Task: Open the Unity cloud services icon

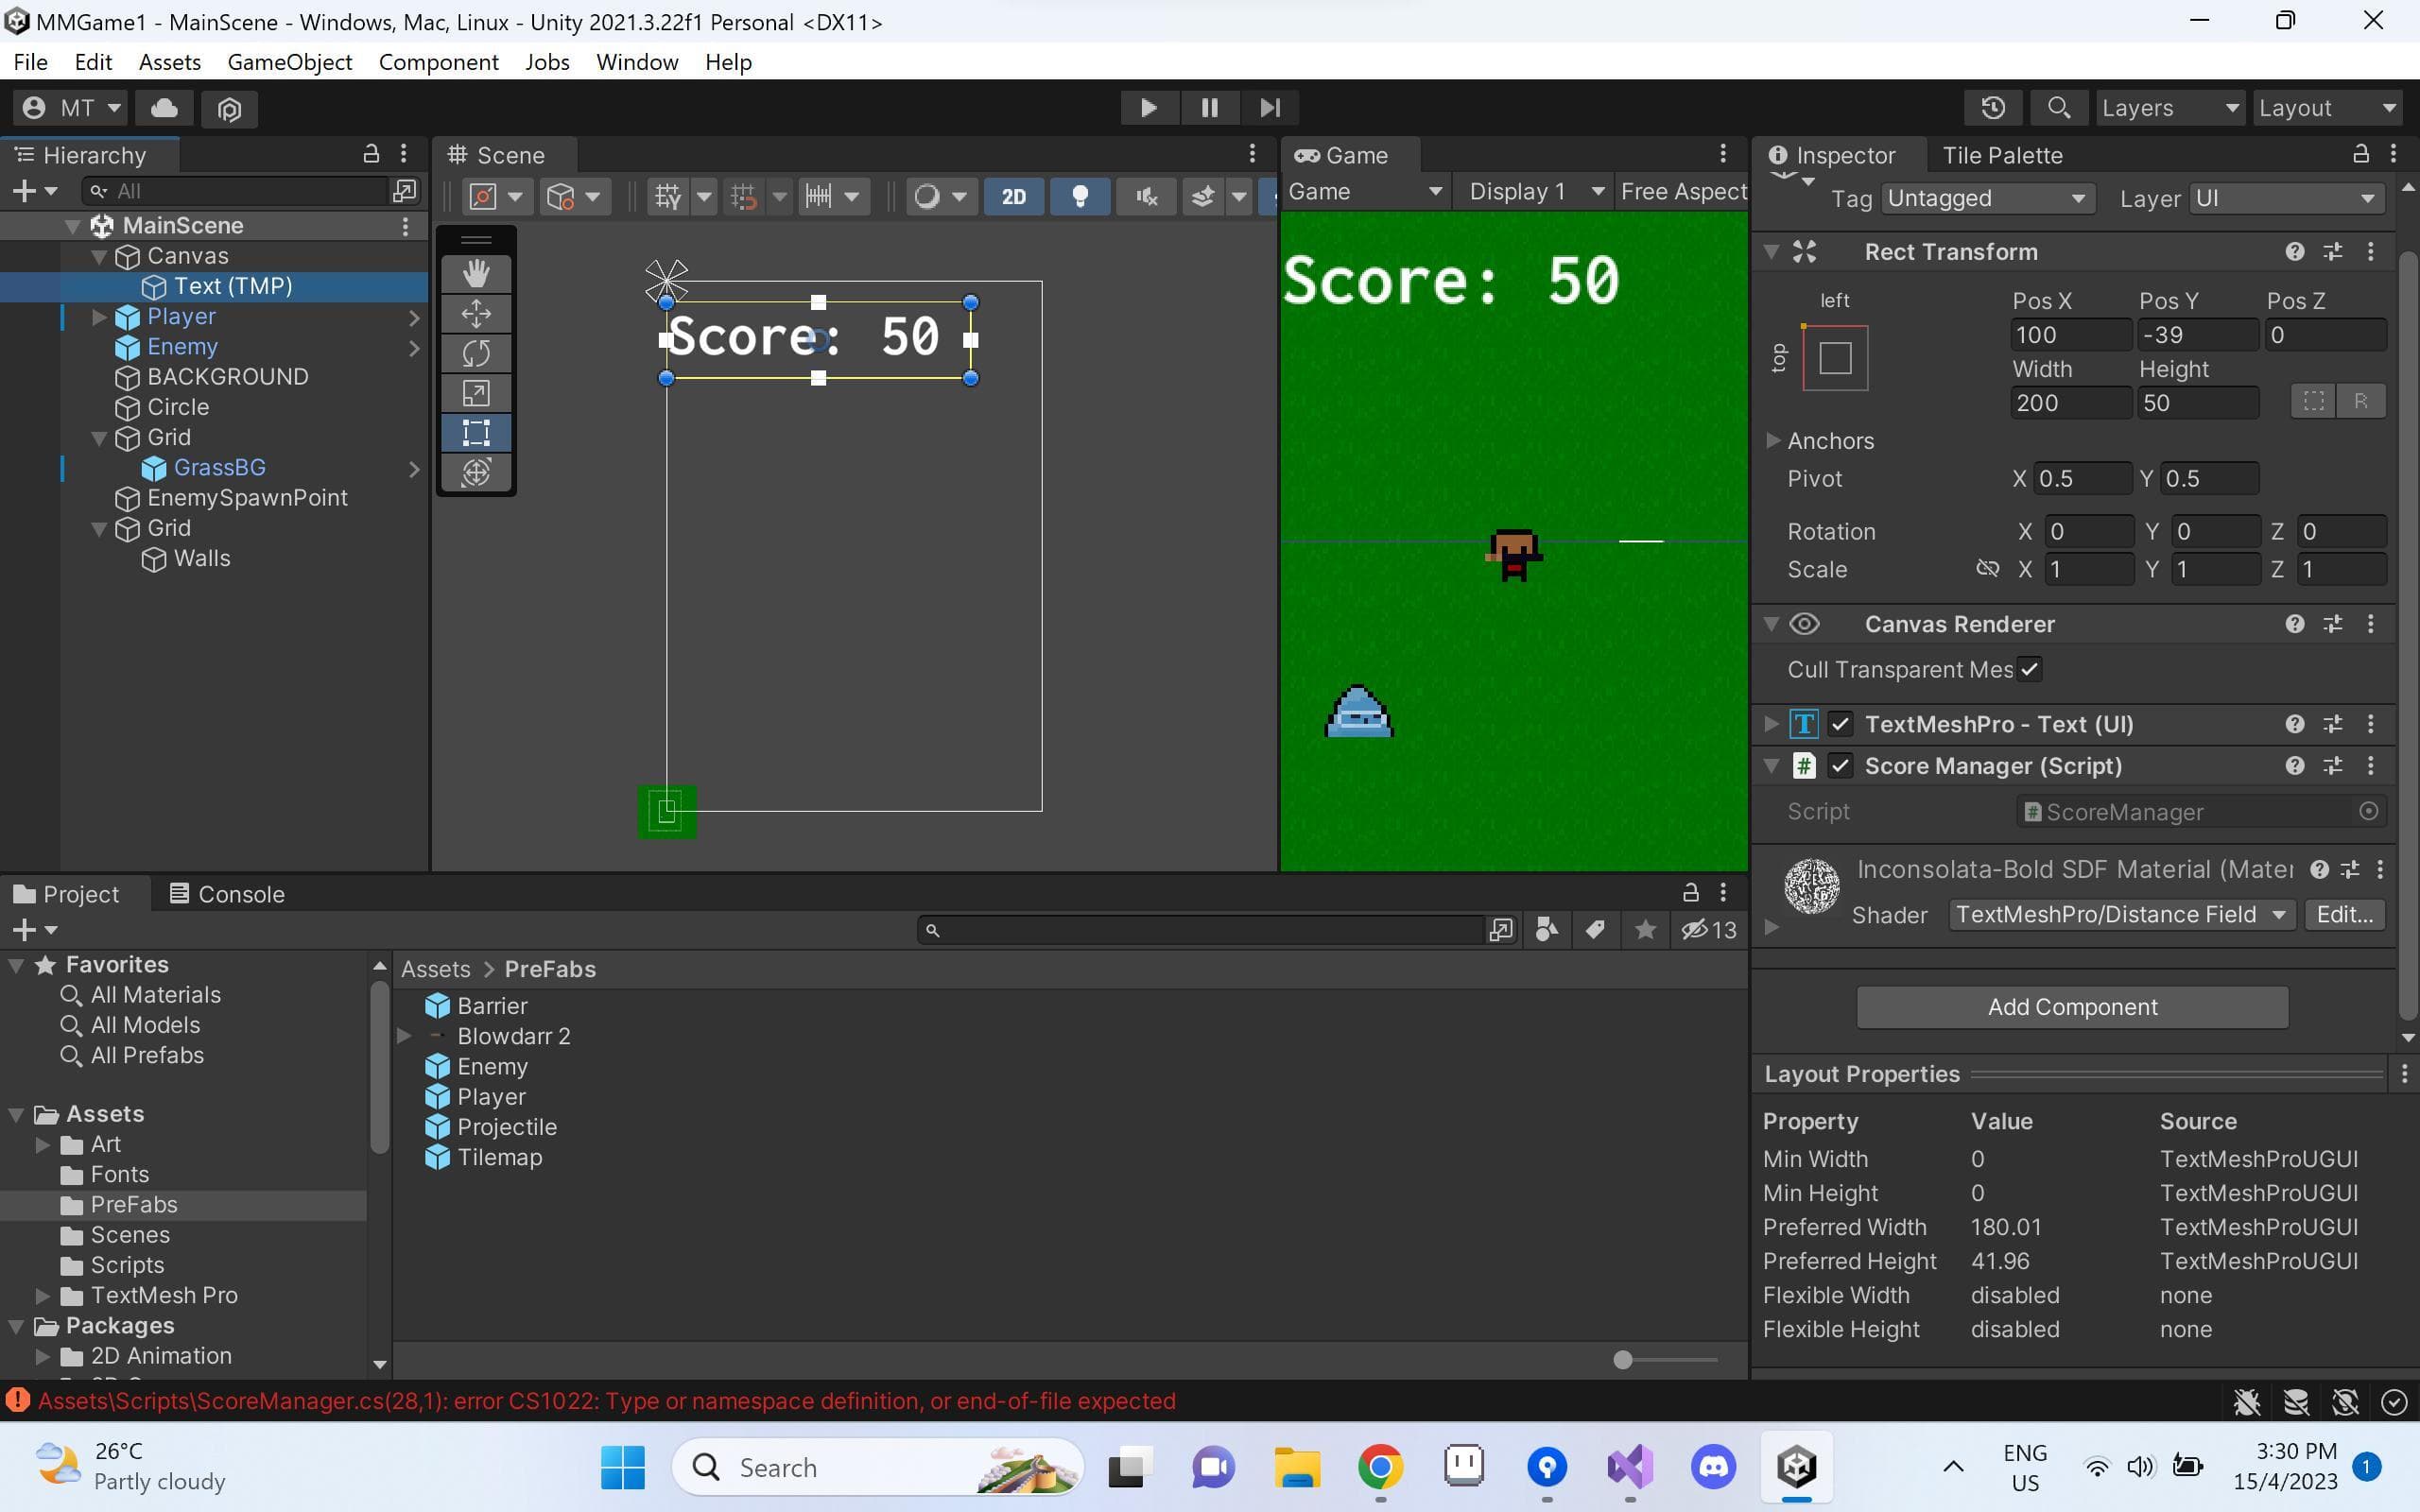Action: [x=164, y=107]
